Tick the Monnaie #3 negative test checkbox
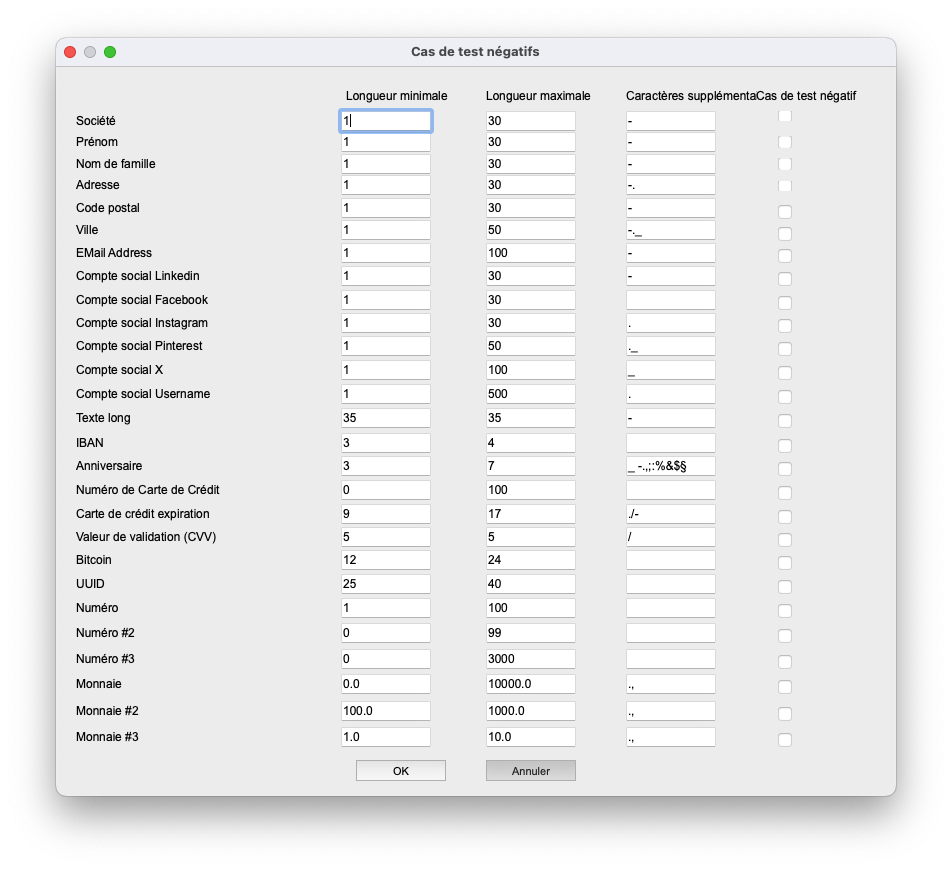 point(785,739)
